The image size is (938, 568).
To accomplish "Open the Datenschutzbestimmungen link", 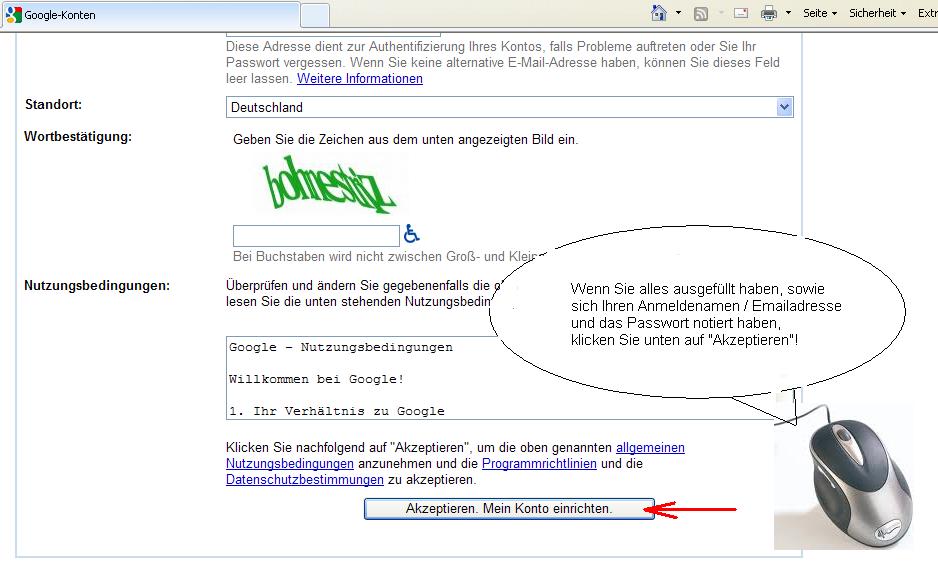I will pyautogui.click(x=305, y=480).
